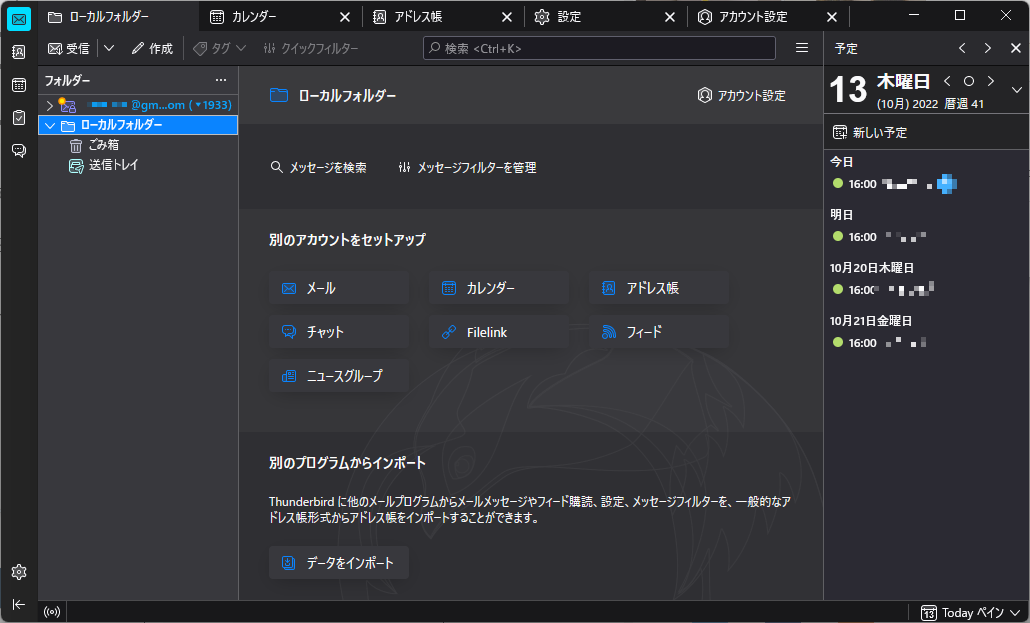Open the Tasks space from the sidebar
The width and height of the screenshot is (1030, 623).
tap(18, 117)
